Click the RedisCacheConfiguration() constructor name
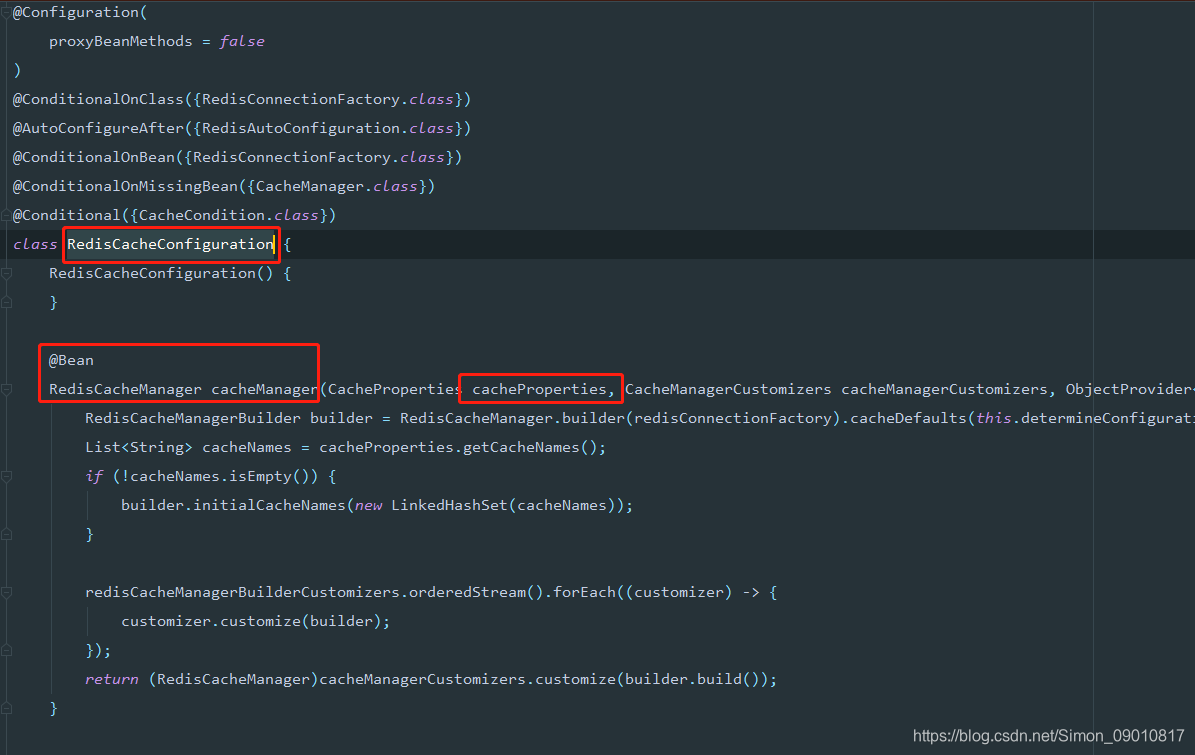Image resolution: width=1195 pixels, height=755 pixels. pos(152,273)
